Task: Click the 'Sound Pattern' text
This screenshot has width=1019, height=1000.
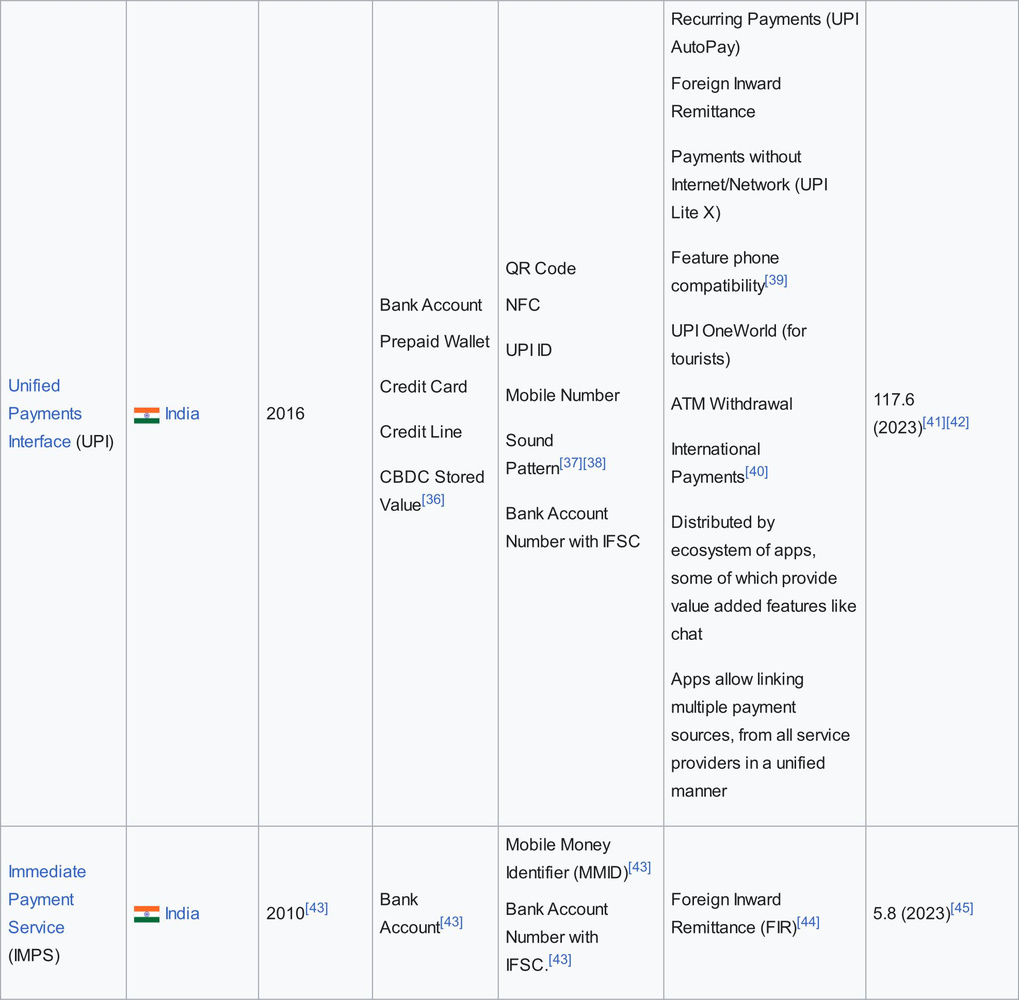Action: tap(532, 454)
